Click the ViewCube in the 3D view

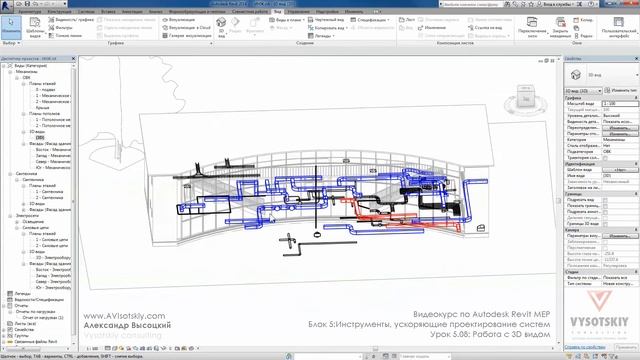coord(526,96)
